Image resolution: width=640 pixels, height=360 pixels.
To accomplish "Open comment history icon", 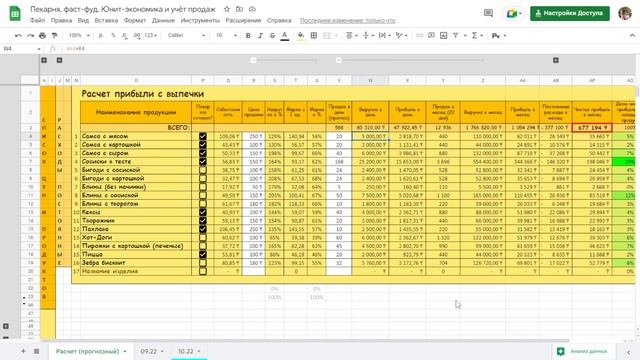I will click(488, 13).
